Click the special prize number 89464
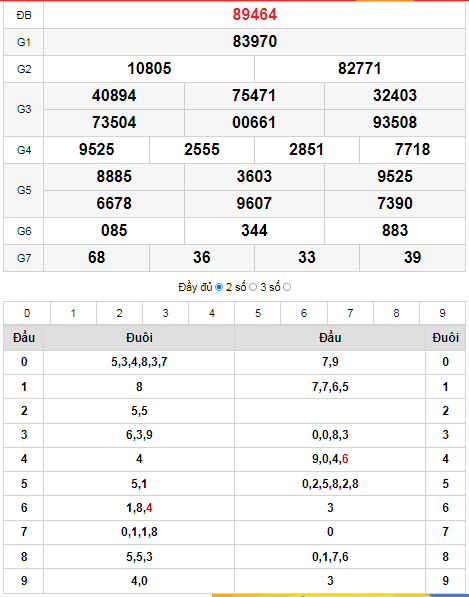 point(255,14)
